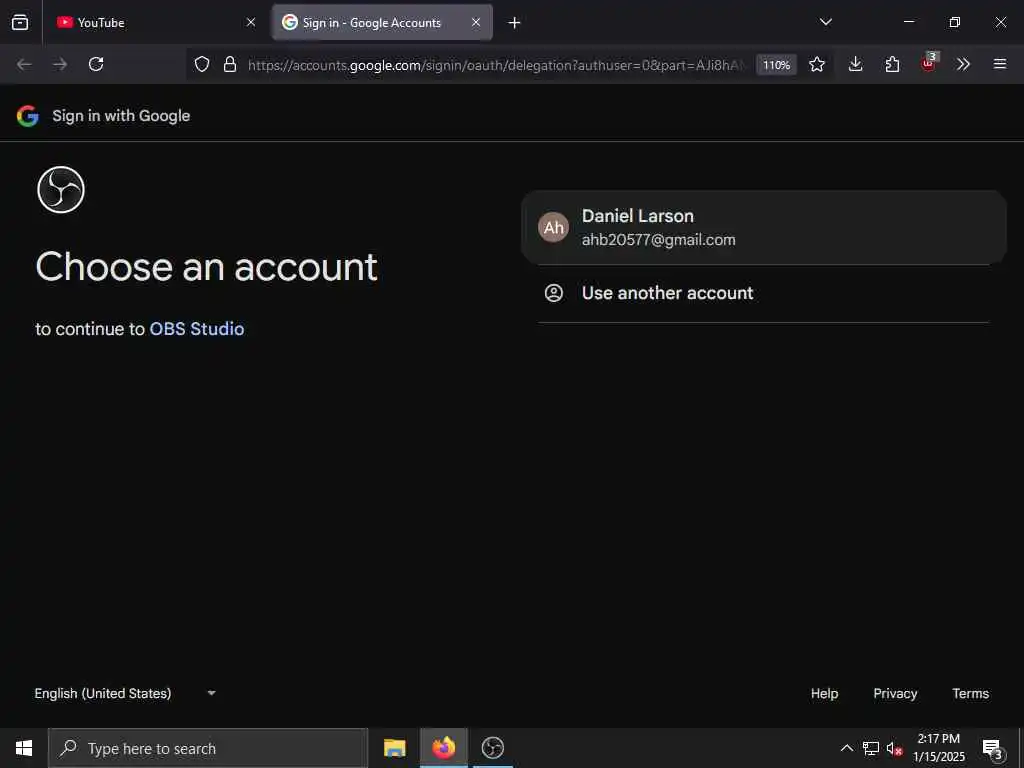This screenshot has height=768, width=1024.
Task: Open the OBS Studio link
Action: (x=197, y=328)
